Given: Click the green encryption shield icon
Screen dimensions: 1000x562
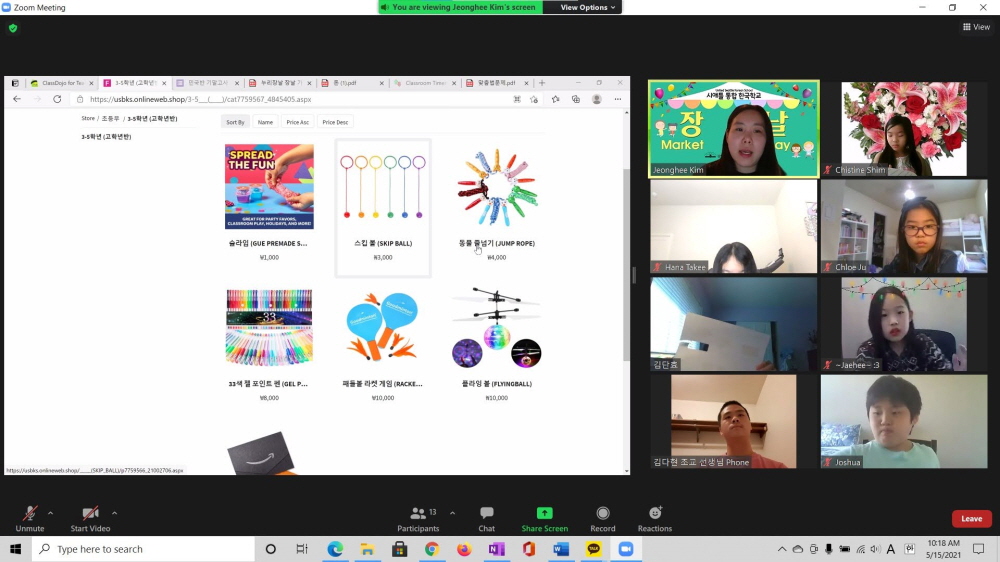Looking at the screenshot, I should [13, 28].
